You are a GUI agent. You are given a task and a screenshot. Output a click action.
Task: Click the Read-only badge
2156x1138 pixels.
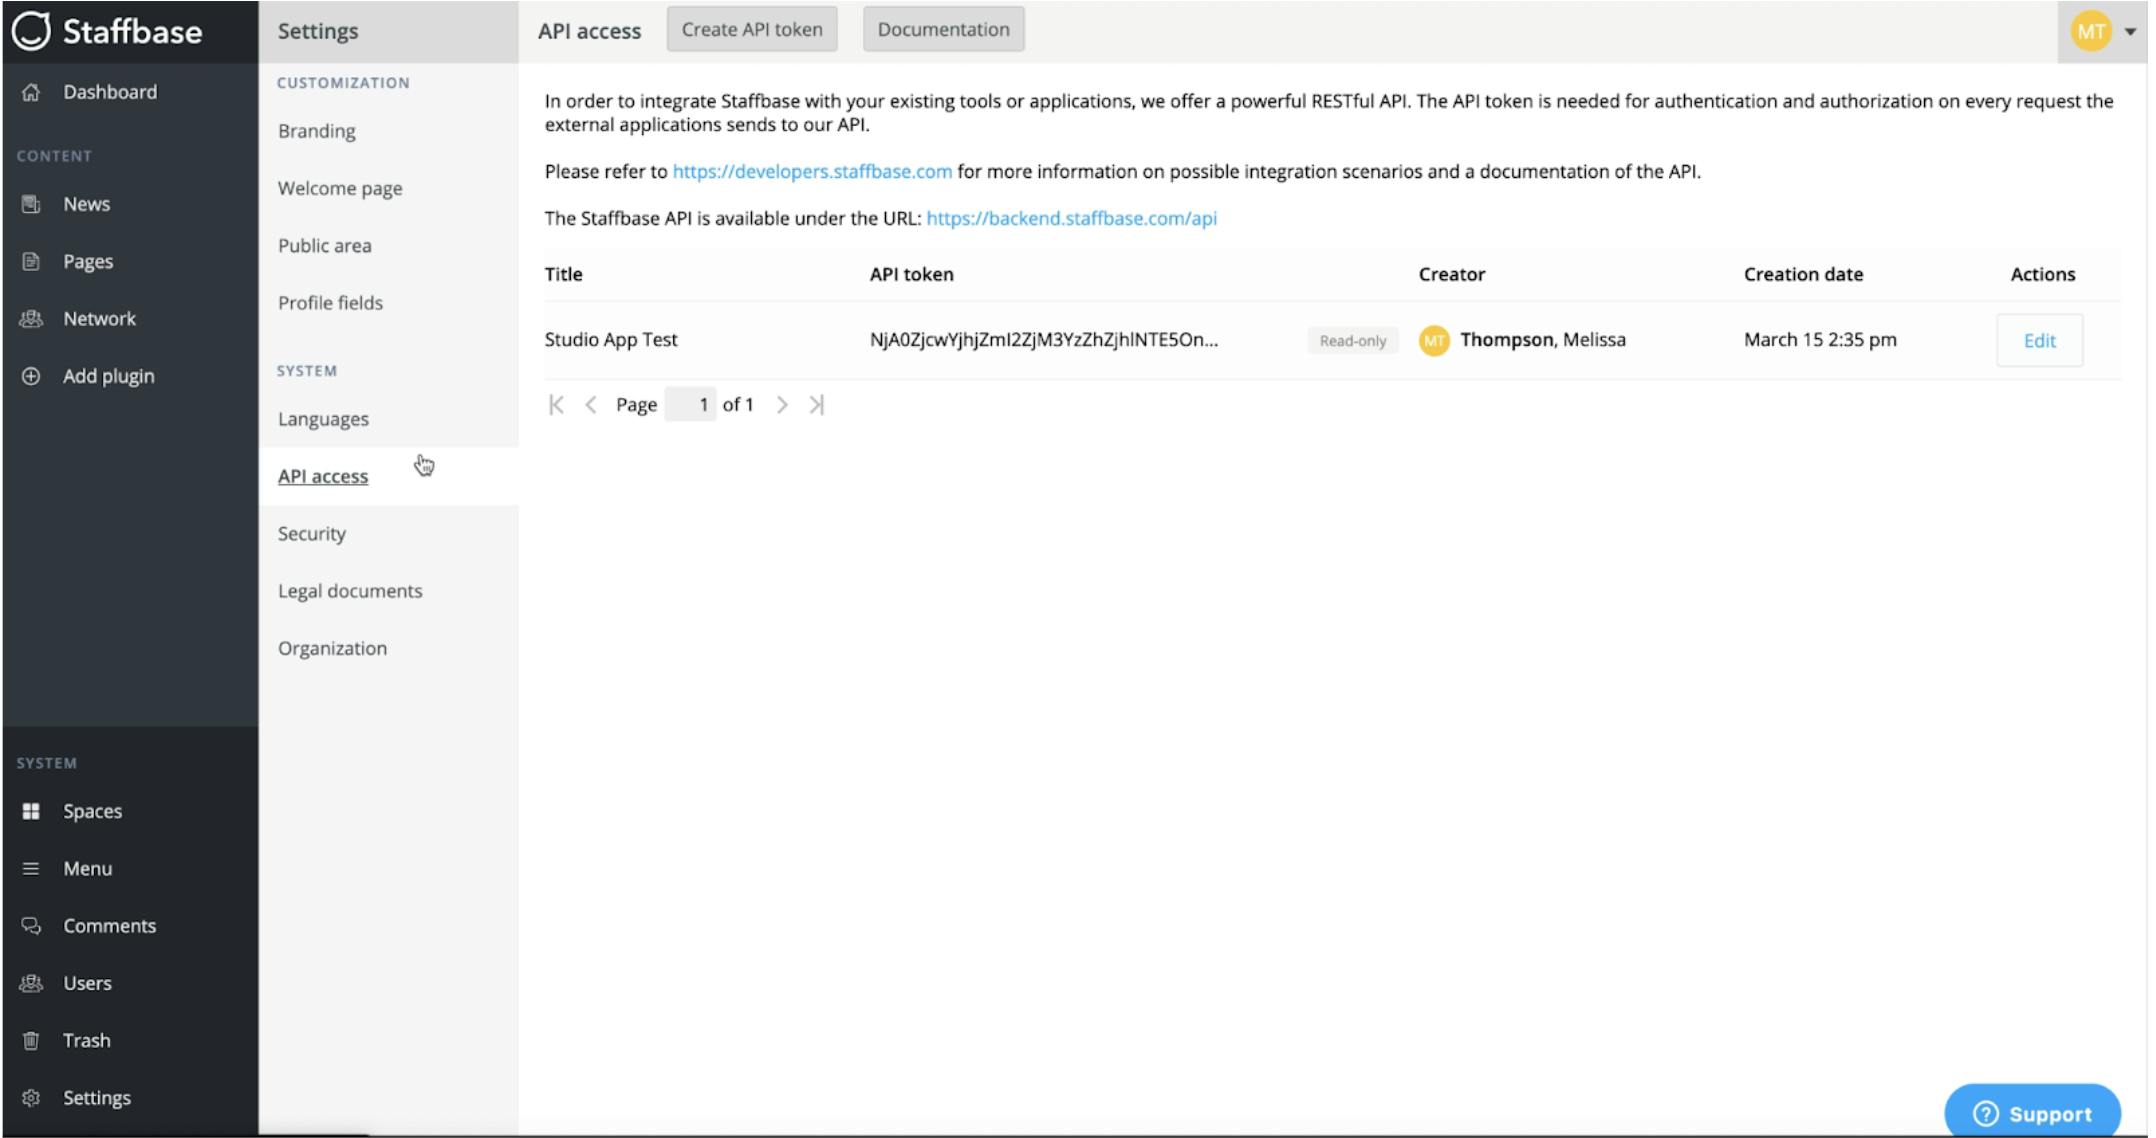pos(1353,341)
